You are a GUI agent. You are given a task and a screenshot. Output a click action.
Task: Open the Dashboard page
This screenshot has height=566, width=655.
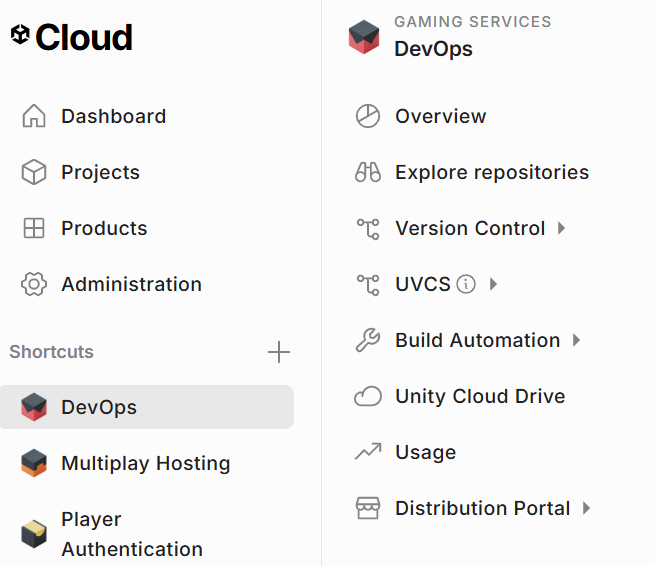click(114, 116)
